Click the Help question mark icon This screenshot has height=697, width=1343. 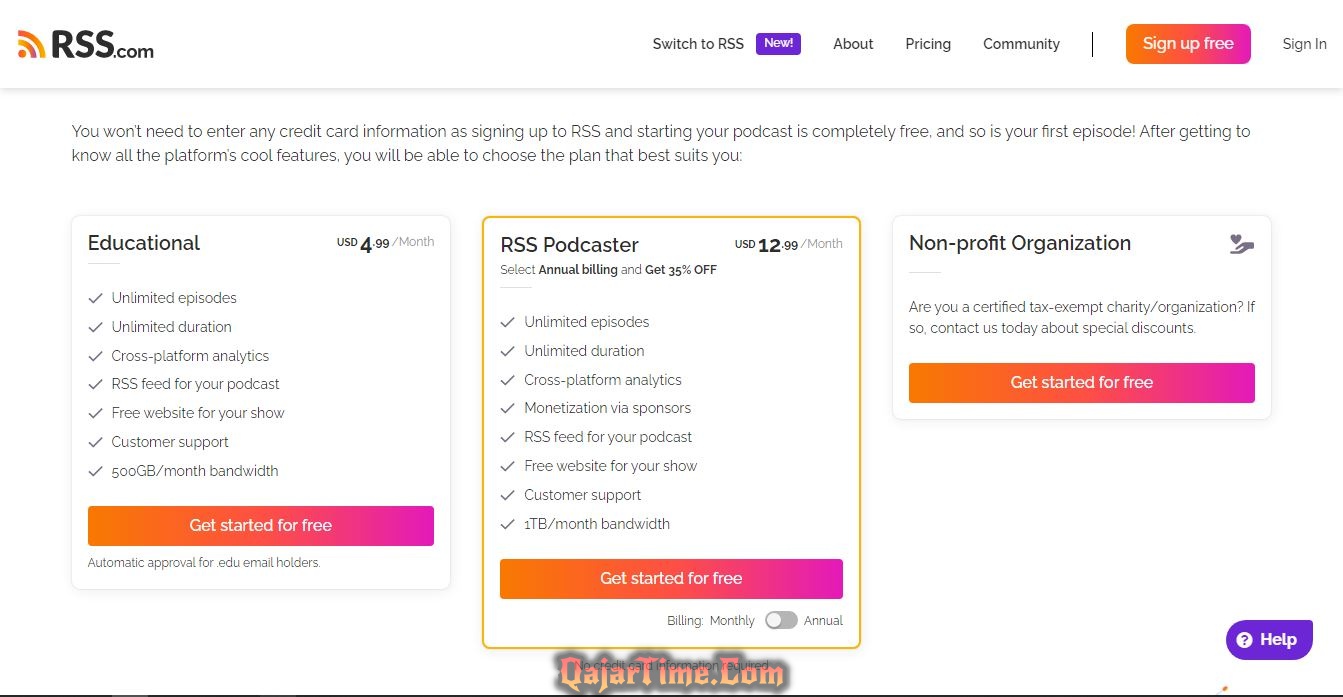[1244, 640]
